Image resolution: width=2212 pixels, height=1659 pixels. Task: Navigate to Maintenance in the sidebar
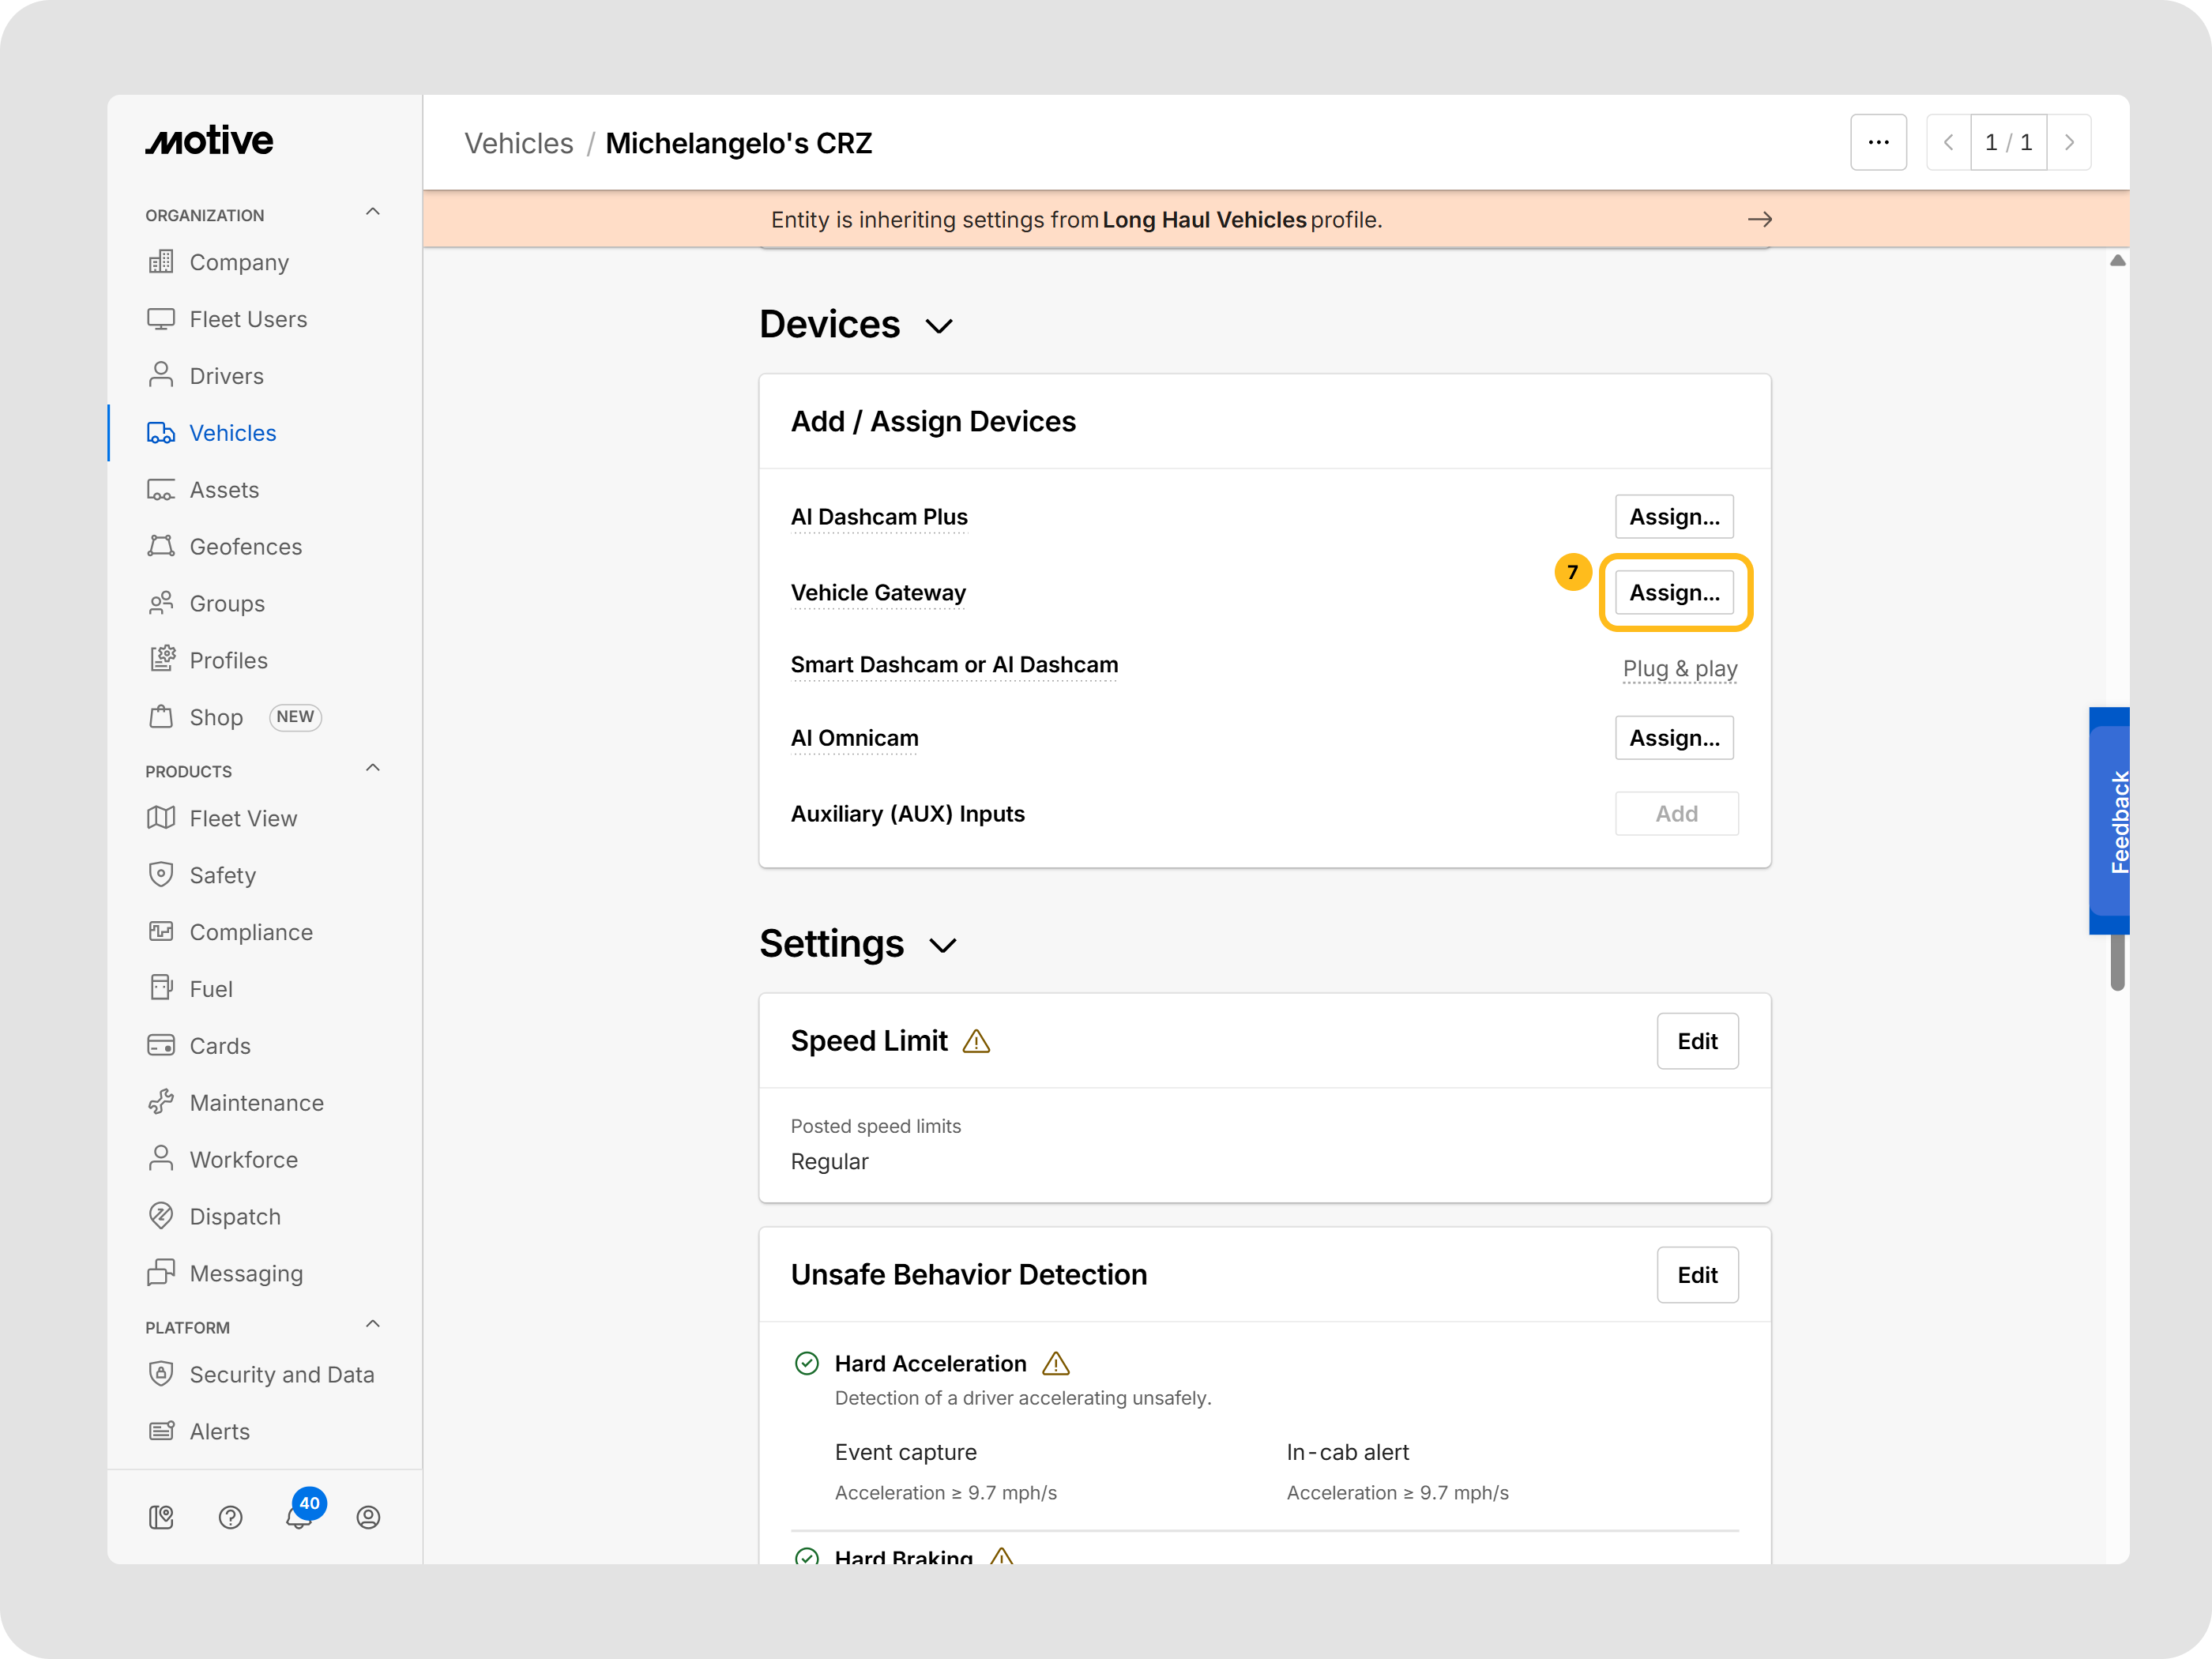click(x=256, y=1103)
